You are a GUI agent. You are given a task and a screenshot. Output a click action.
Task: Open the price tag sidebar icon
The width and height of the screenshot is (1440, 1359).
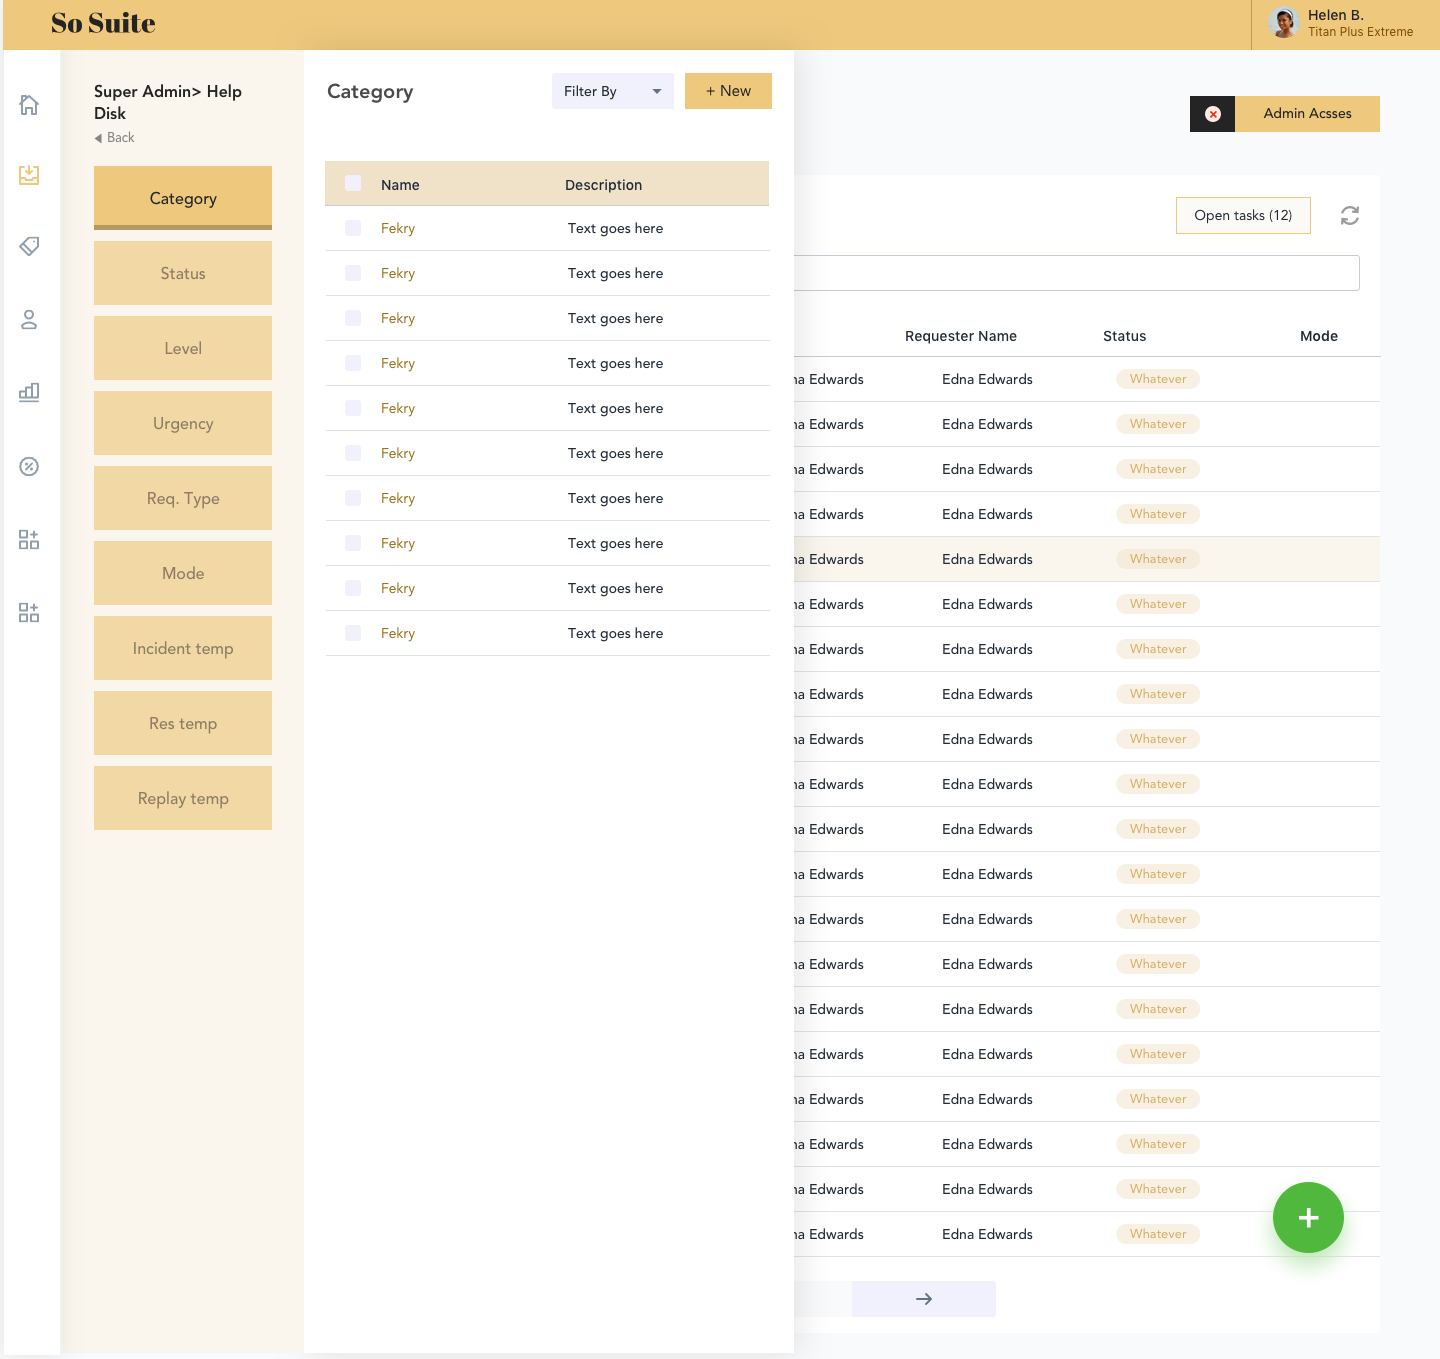click(x=29, y=246)
